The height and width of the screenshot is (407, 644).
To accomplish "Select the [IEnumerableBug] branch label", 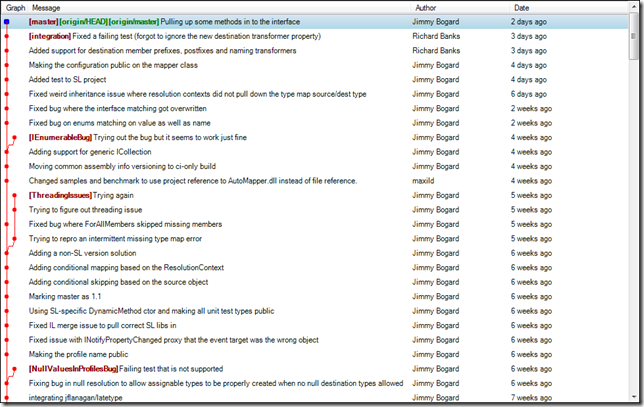I will click(60, 137).
